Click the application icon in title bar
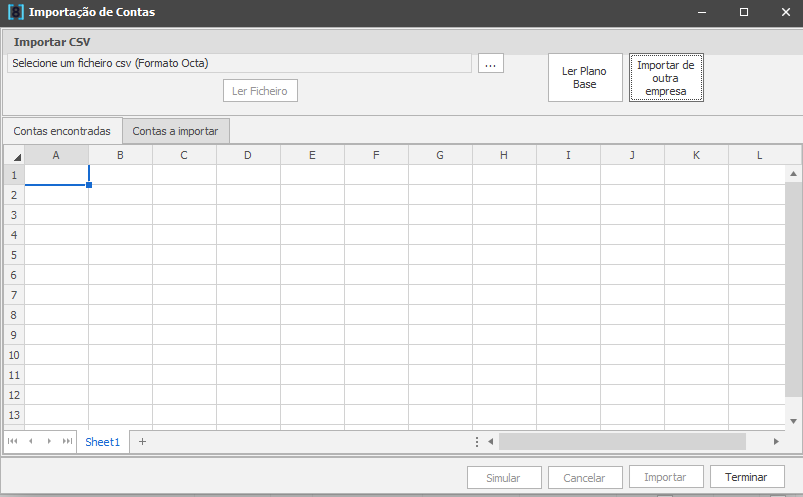Image resolution: width=803 pixels, height=497 pixels. click(x=15, y=13)
